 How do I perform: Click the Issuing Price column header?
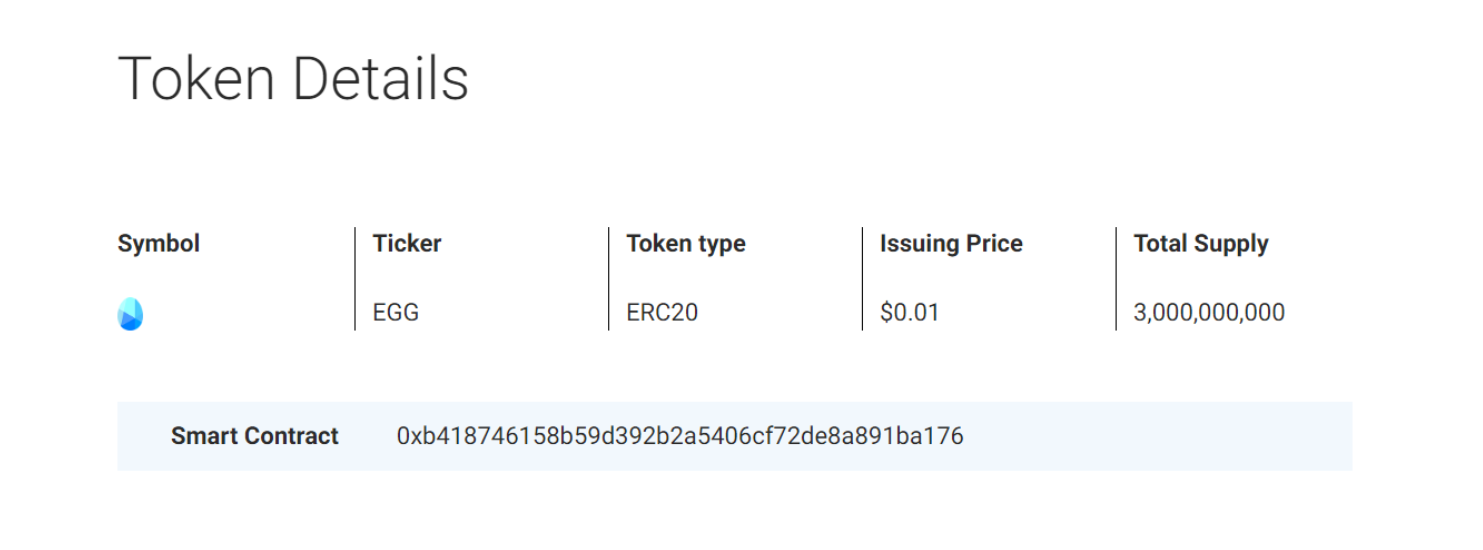[x=951, y=244]
